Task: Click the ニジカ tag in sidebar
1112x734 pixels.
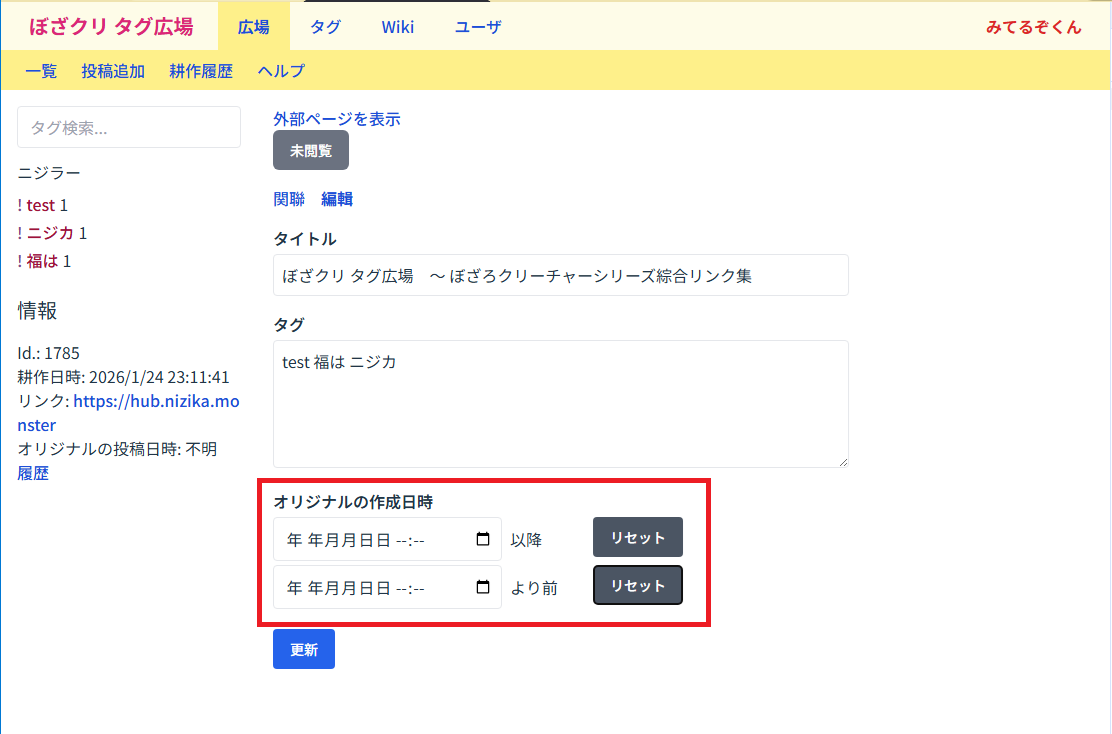Action: 50,233
